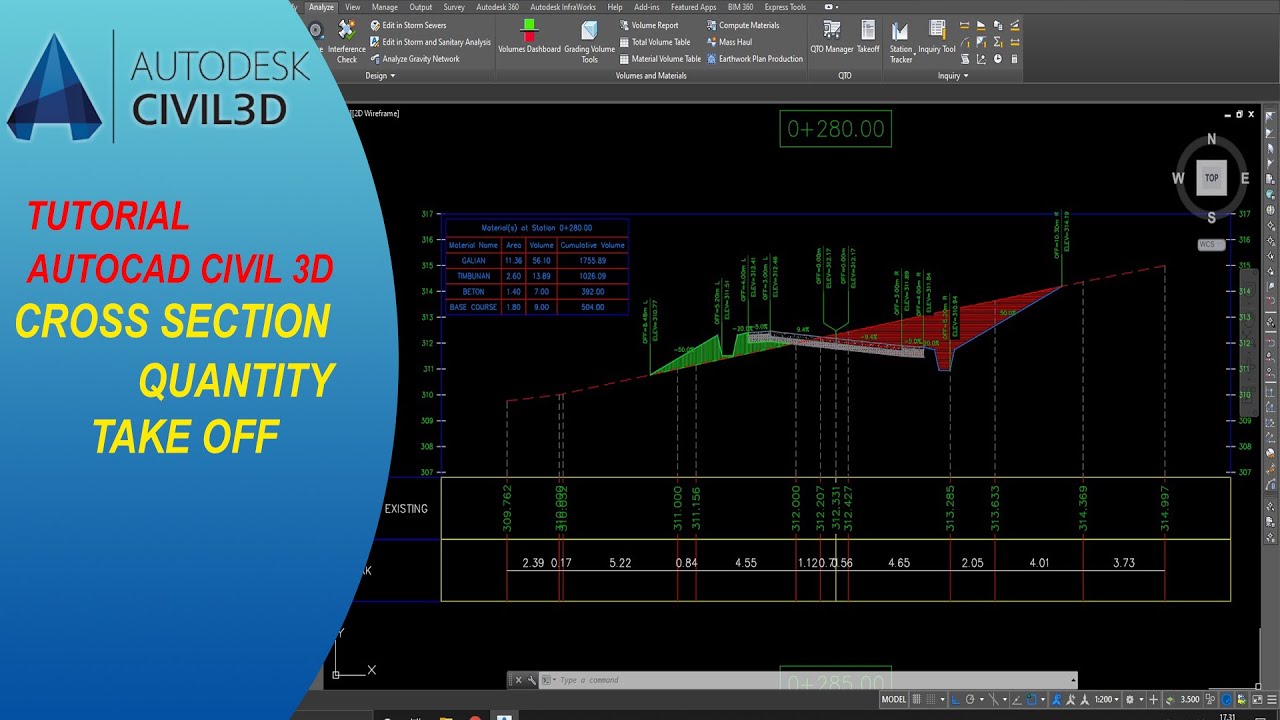The image size is (1280, 720).
Task: Open the snap mode dropdown arrow
Action: tap(942, 700)
